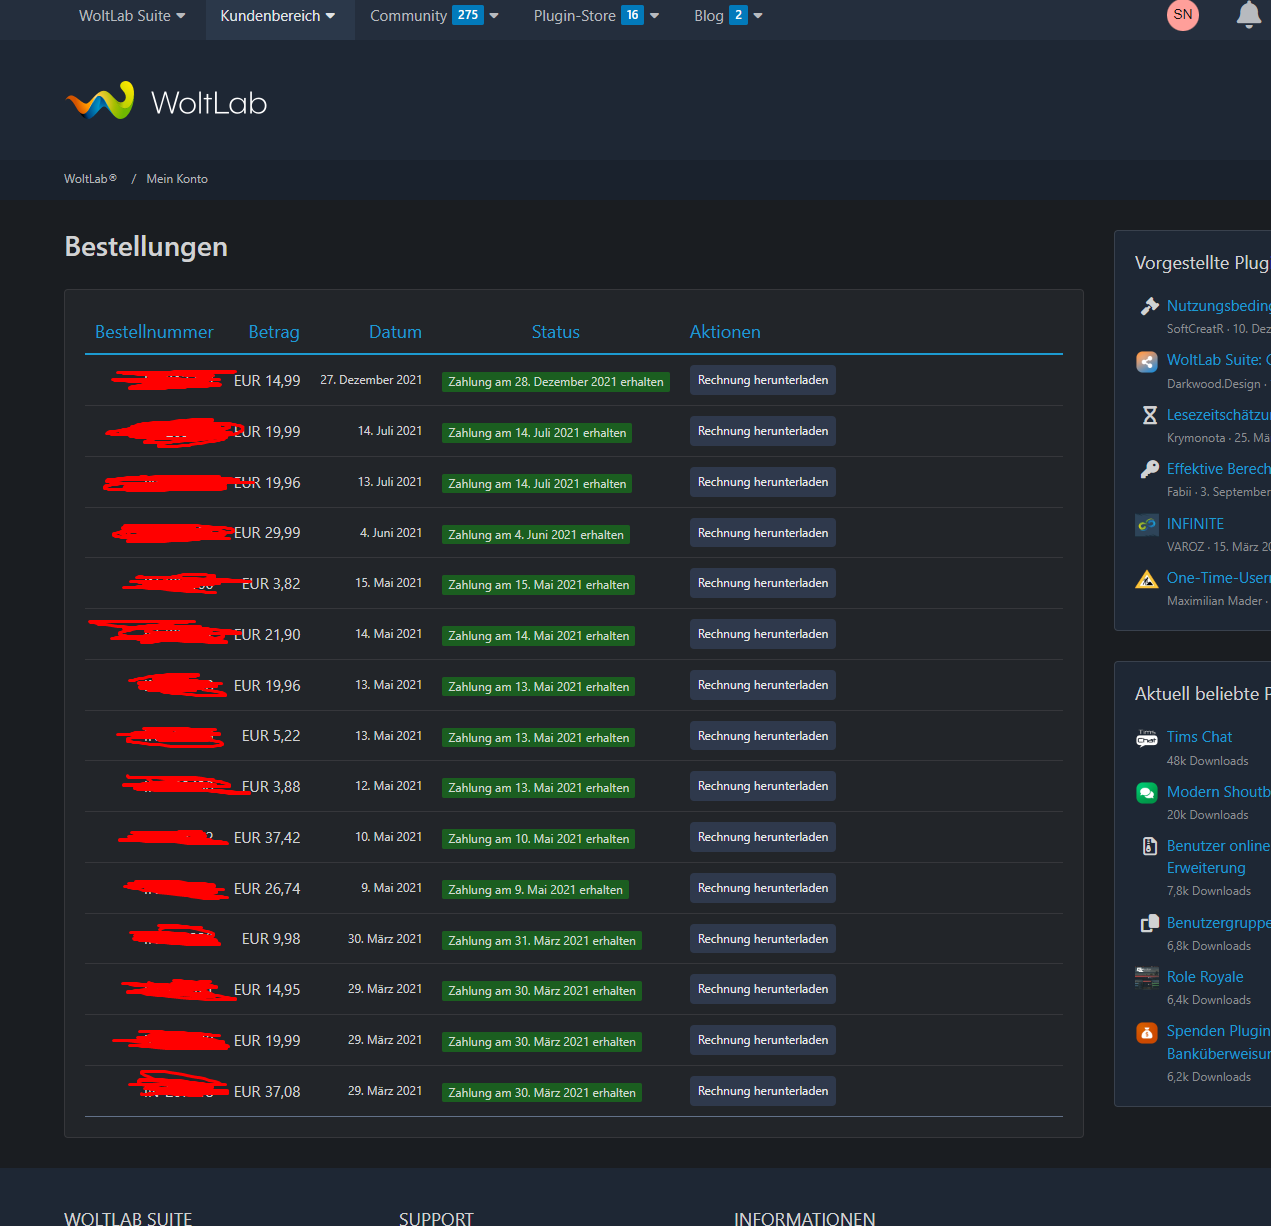Sort orders by Bestellnummer column
1271x1226 pixels.
coord(154,332)
